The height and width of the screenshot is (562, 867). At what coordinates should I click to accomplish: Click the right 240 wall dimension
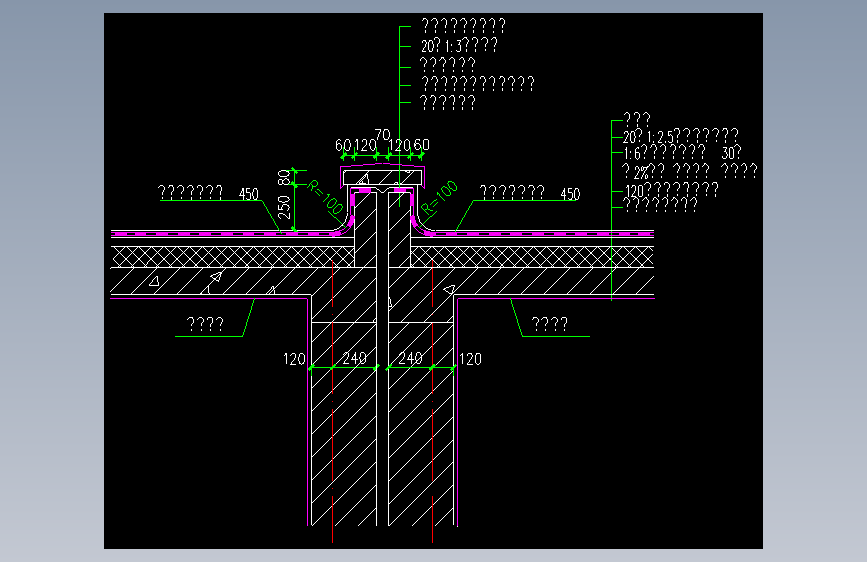[410, 358]
